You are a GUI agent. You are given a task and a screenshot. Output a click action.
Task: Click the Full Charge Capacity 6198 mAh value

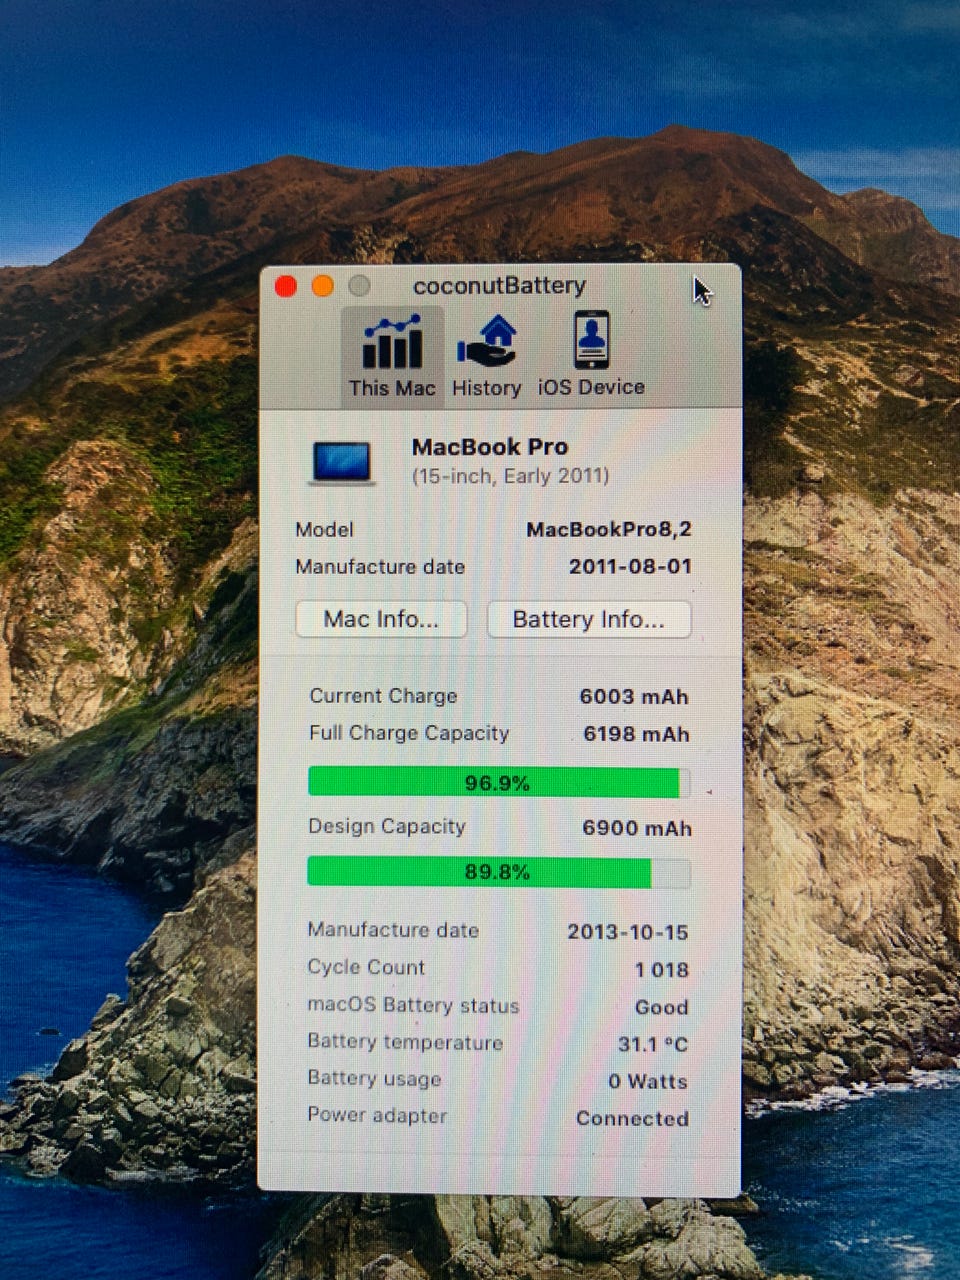pos(637,734)
